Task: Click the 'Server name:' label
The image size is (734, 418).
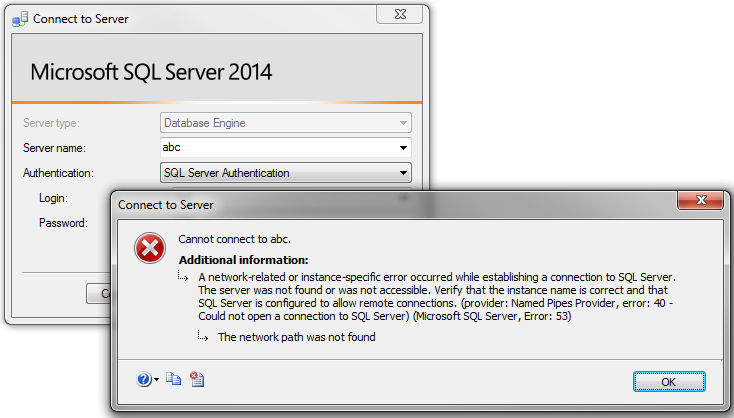Action: tap(54, 148)
